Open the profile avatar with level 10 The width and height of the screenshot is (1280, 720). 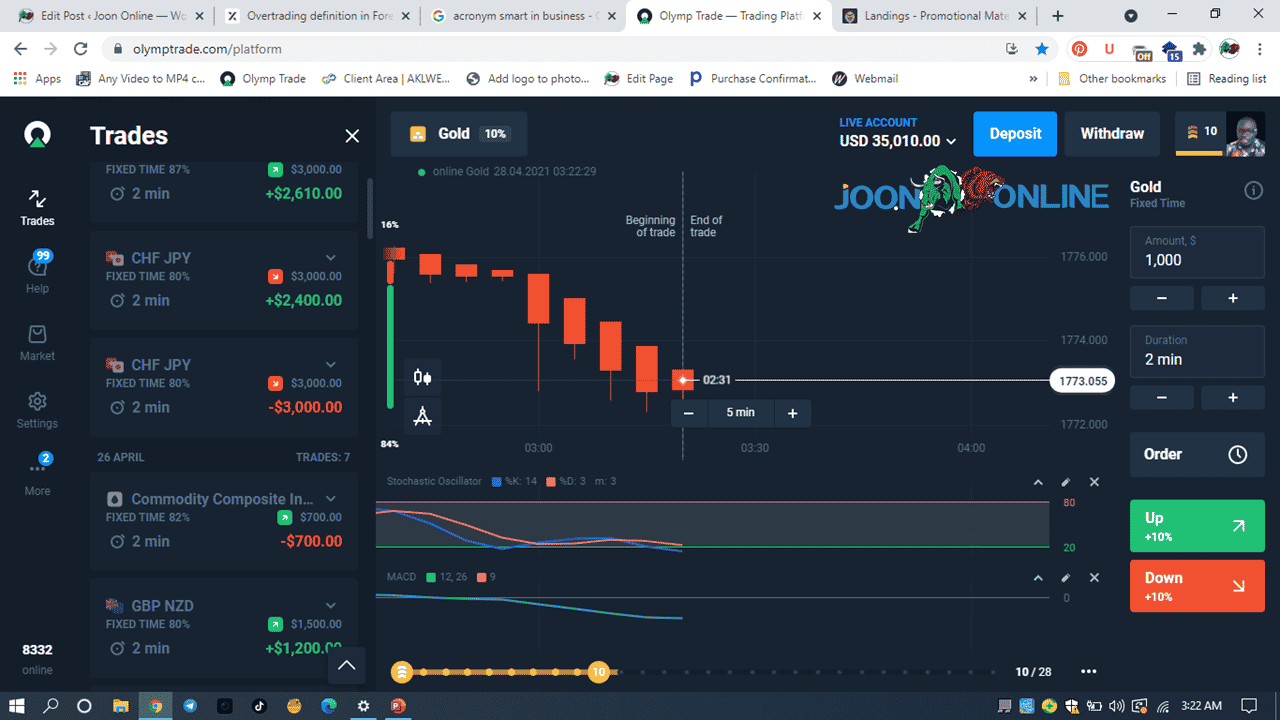pos(1220,134)
